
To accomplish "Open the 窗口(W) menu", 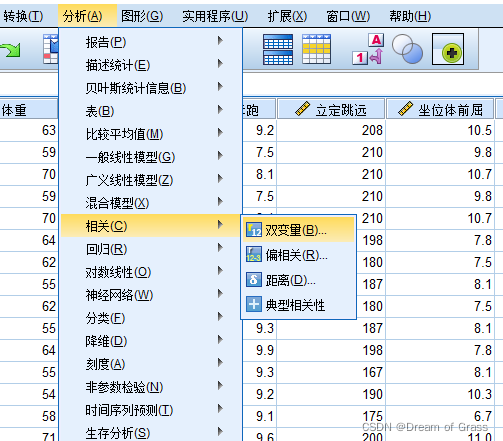I will (x=348, y=16).
